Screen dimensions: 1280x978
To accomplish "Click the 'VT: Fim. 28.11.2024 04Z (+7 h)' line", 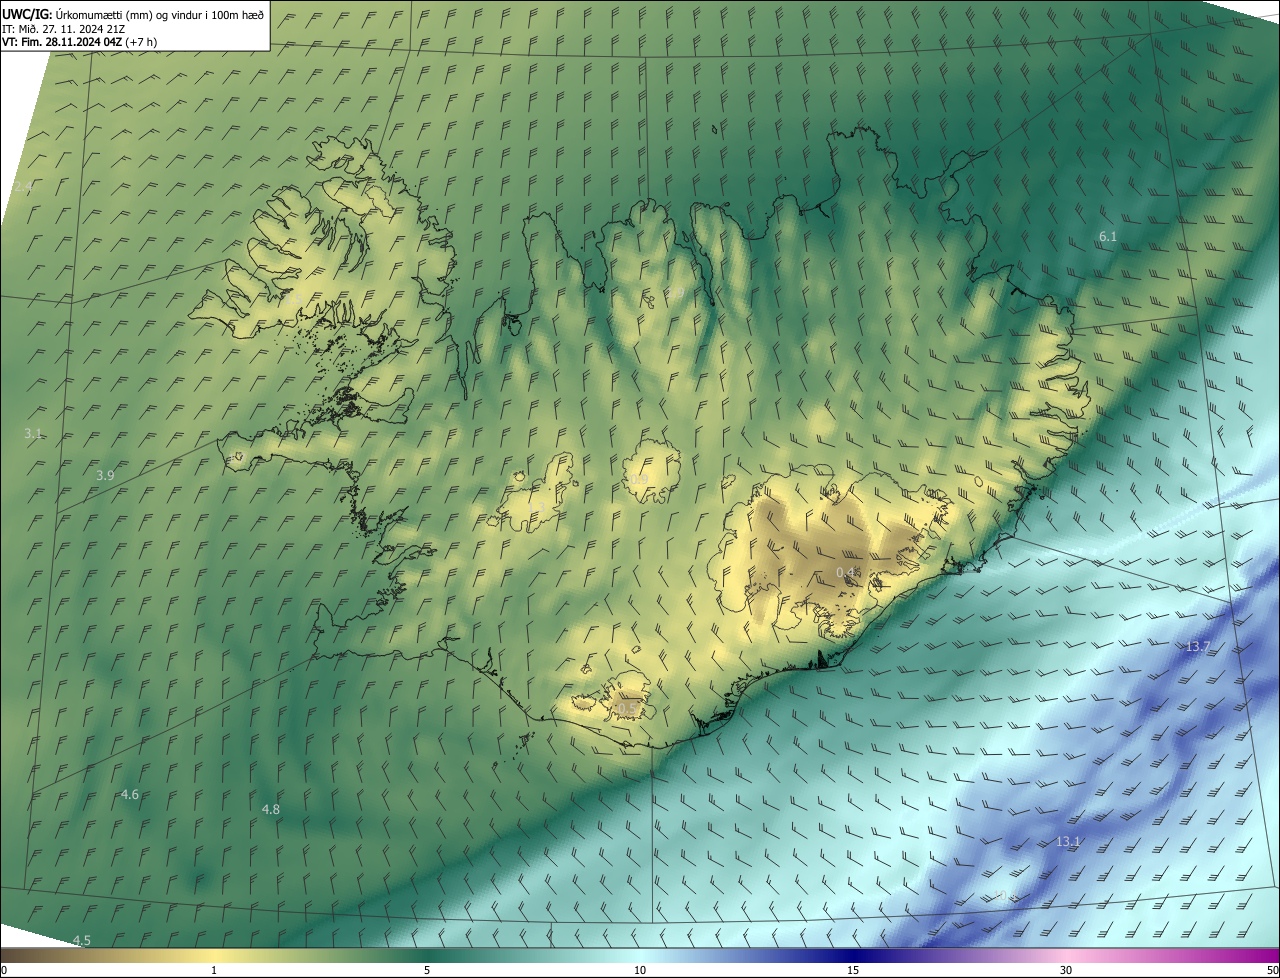I will [x=79, y=42].
